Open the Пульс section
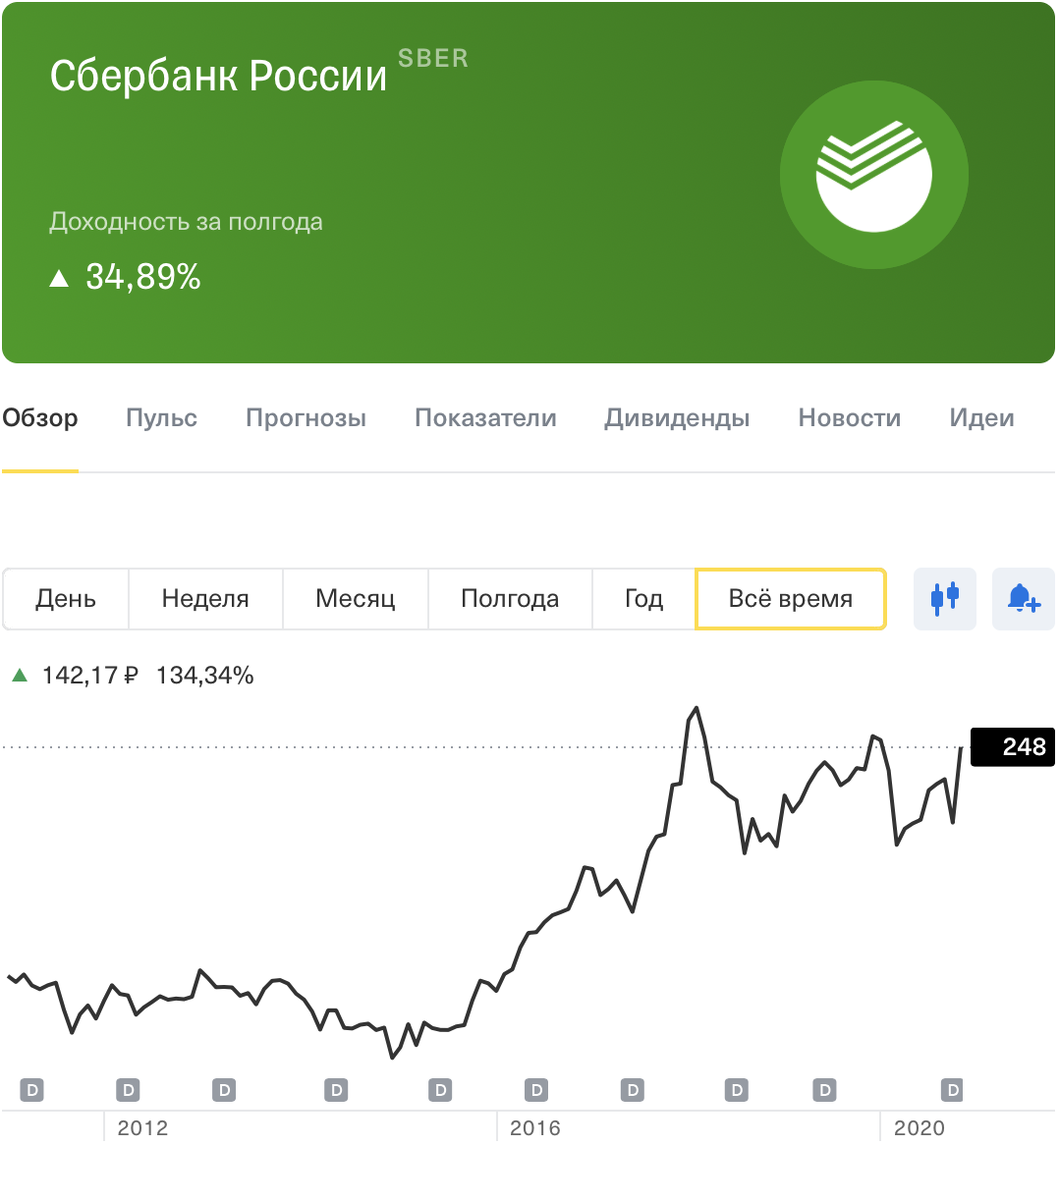1059x1200 pixels. pos(161,418)
